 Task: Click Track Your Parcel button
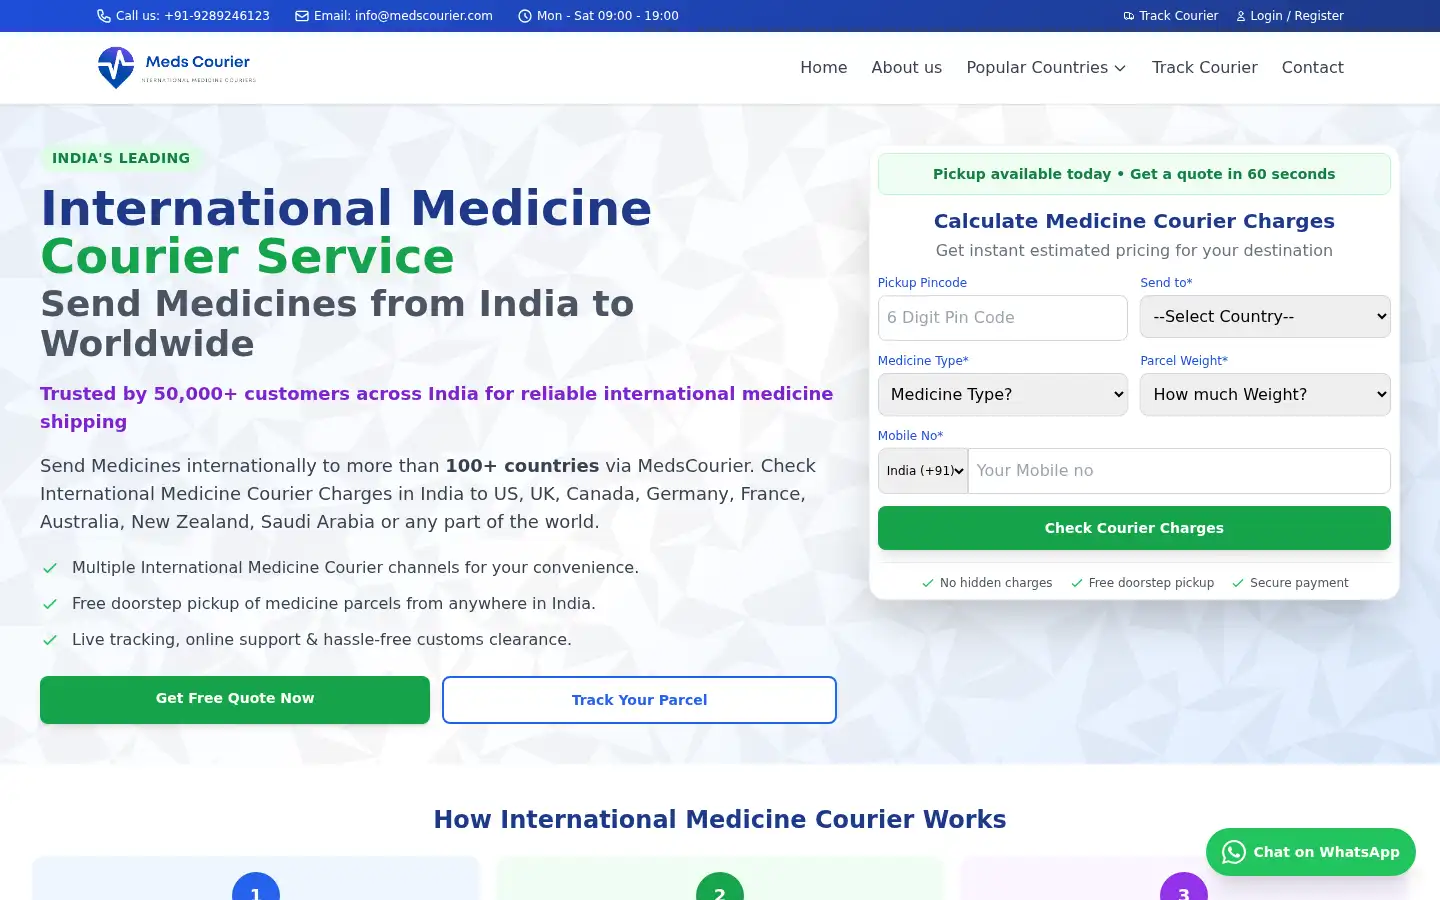tap(639, 700)
